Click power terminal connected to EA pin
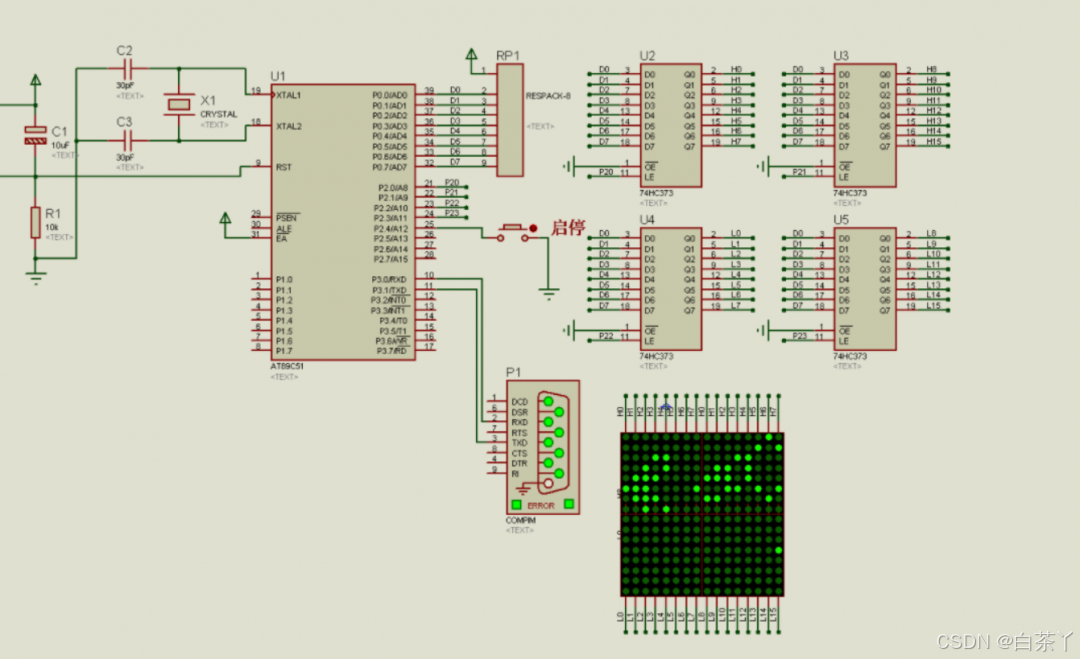Screen dimensions: 1080x659 pos(225,218)
